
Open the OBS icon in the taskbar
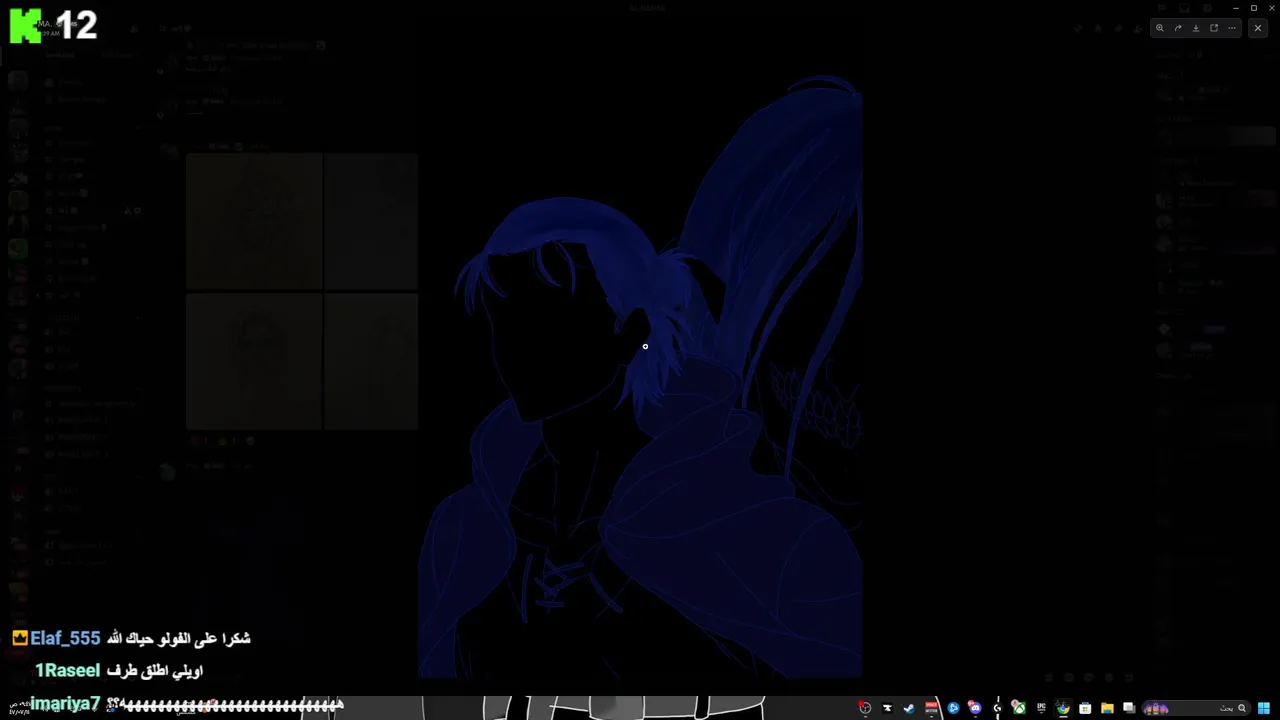pos(865,708)
